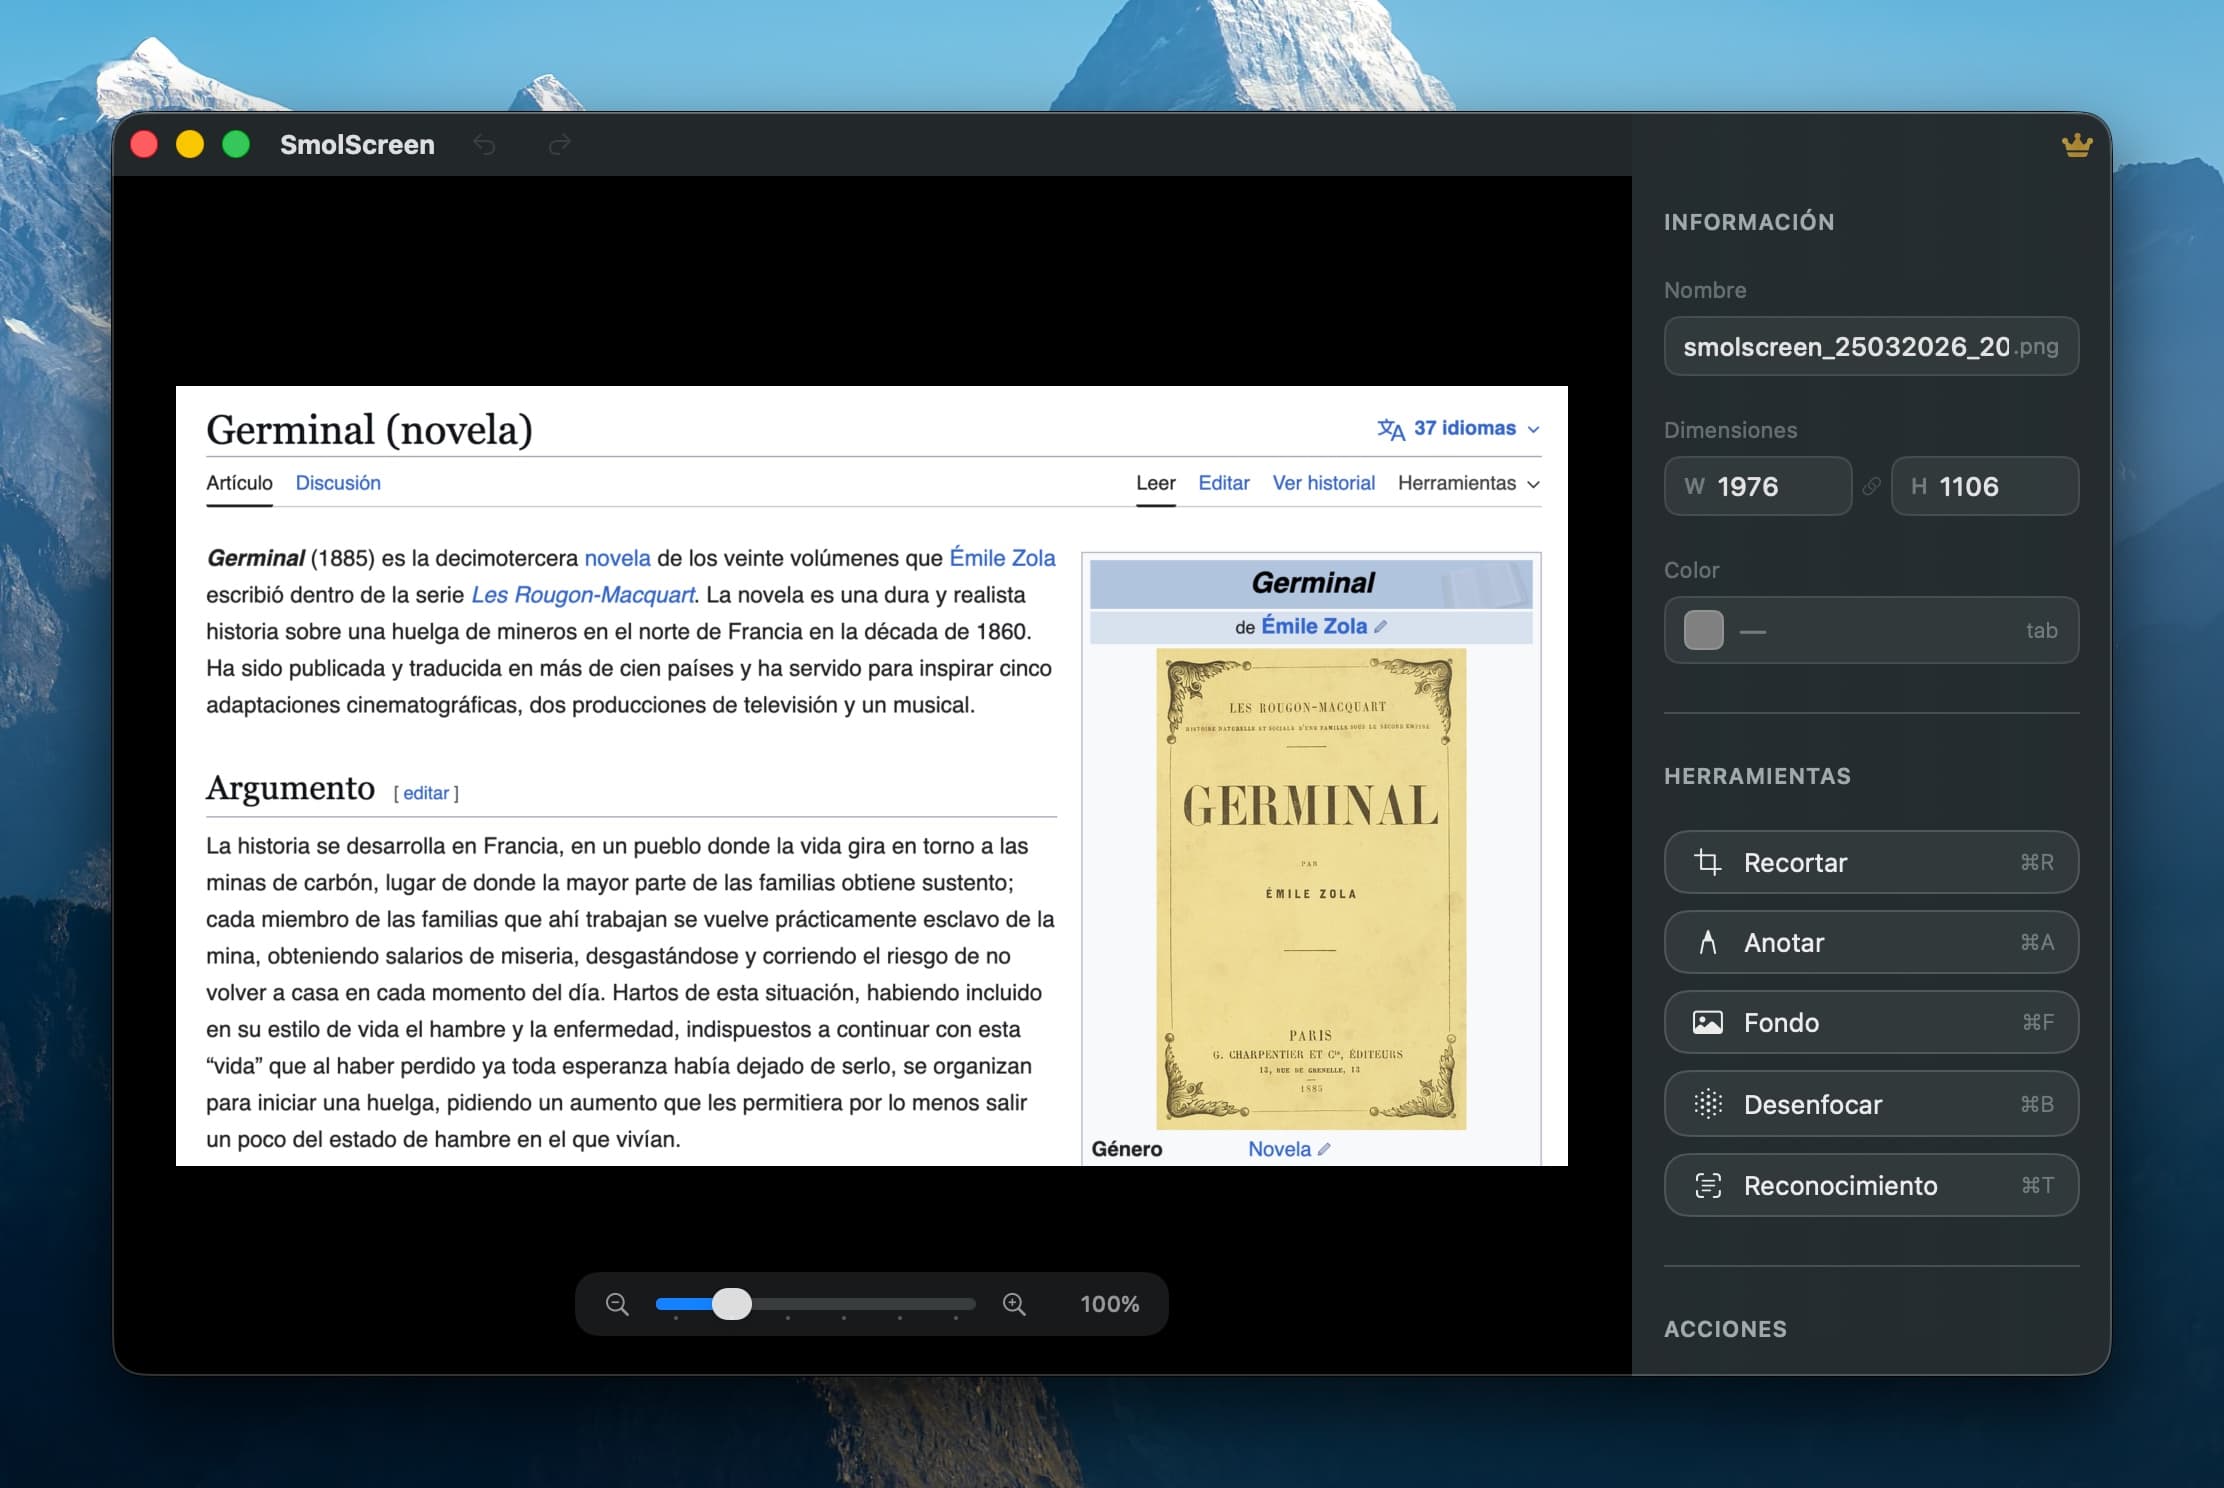Click the 100% zoom level text
This screenshot has height=1488, width=2224.
(1109, 1304)
